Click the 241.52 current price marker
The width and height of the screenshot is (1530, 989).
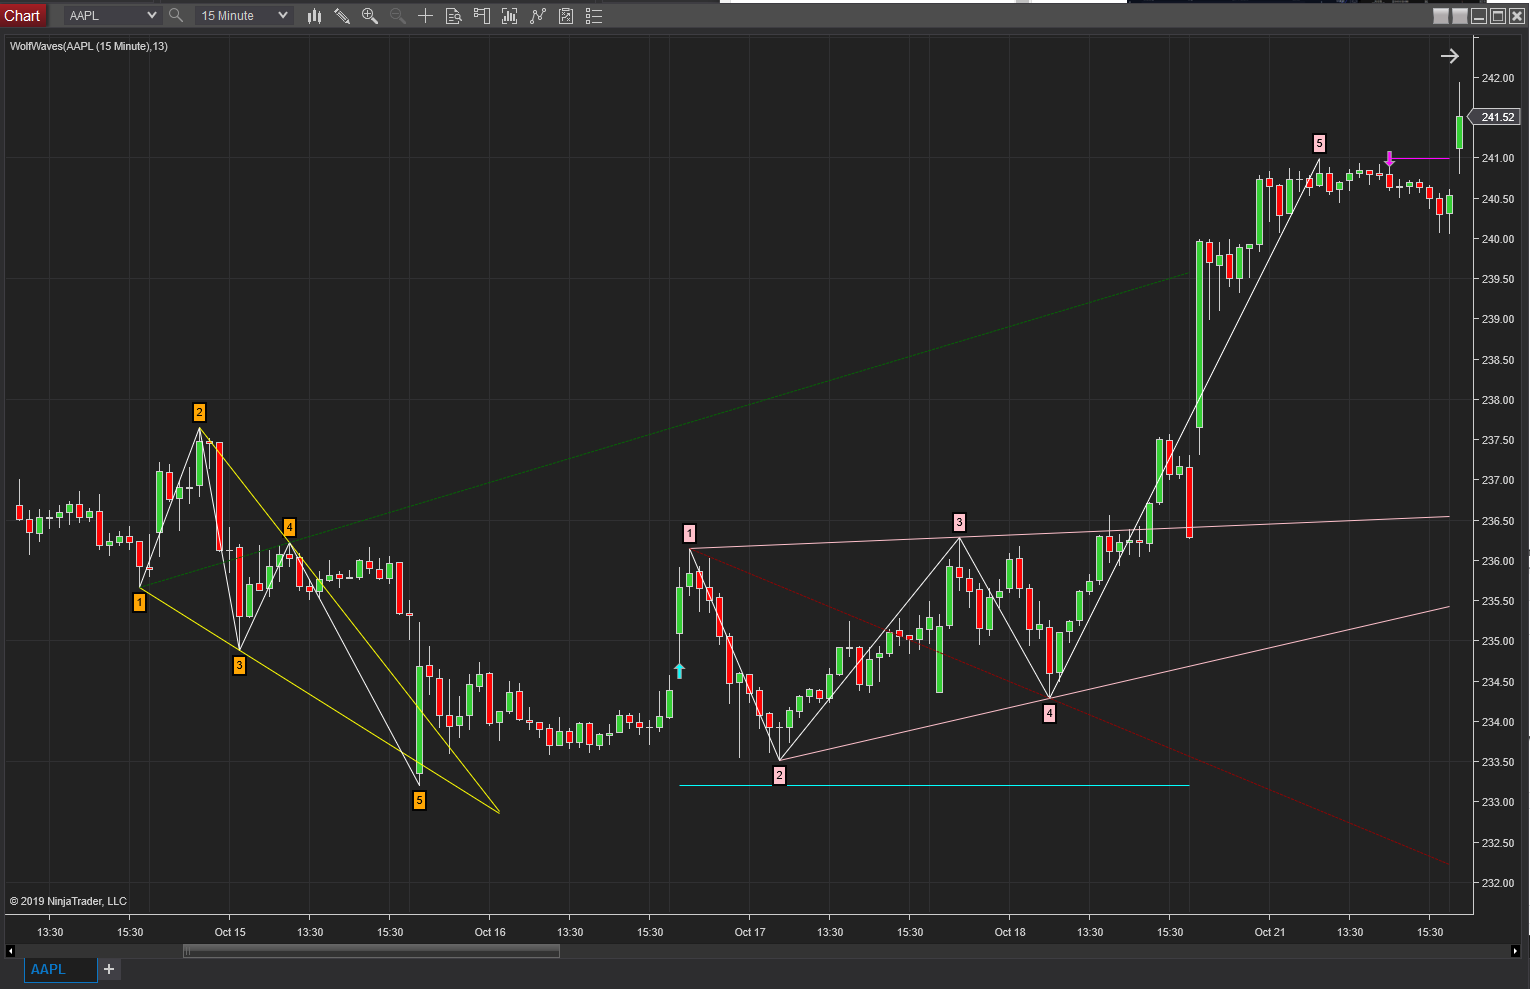click(1497, 117)
